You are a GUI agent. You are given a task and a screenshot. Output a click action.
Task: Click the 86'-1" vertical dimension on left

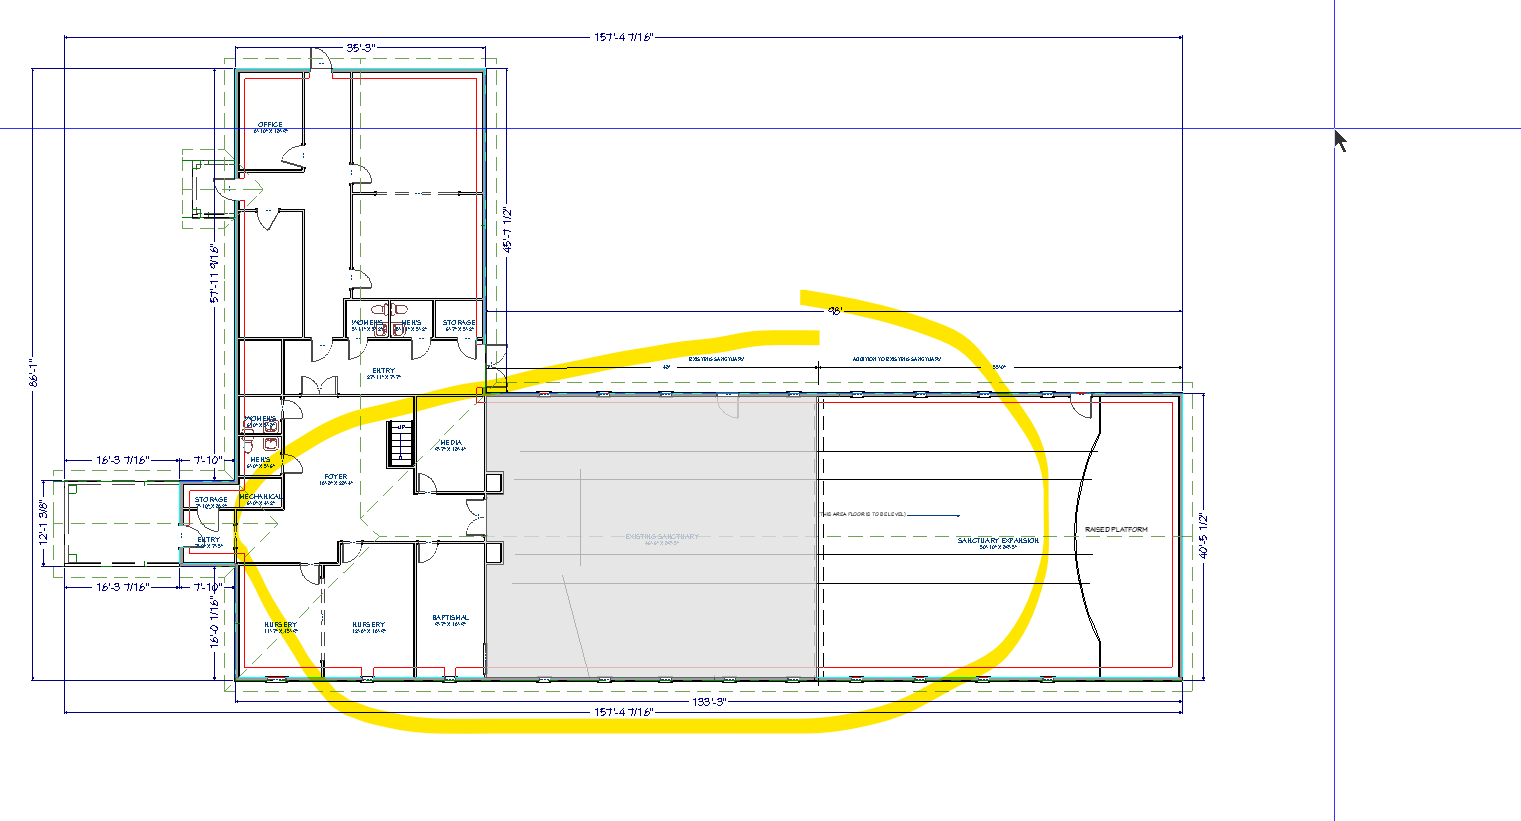33,372
